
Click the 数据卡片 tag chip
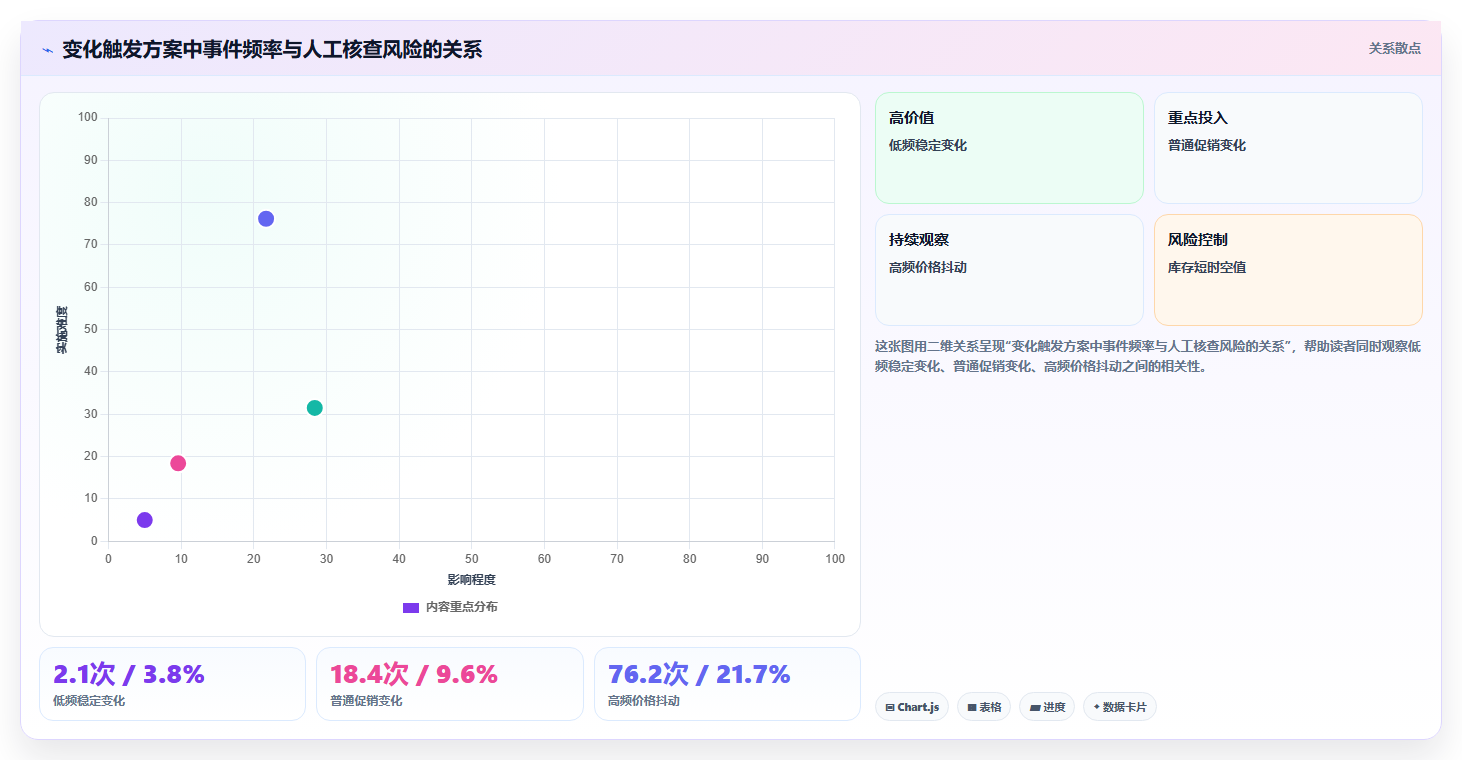click(x=1119, y=707)
